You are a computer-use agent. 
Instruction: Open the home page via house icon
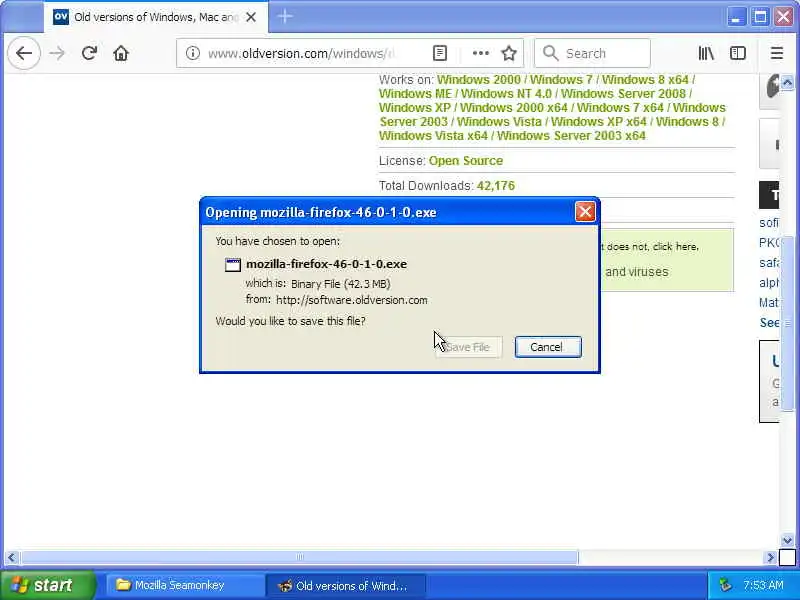[121, 53]
